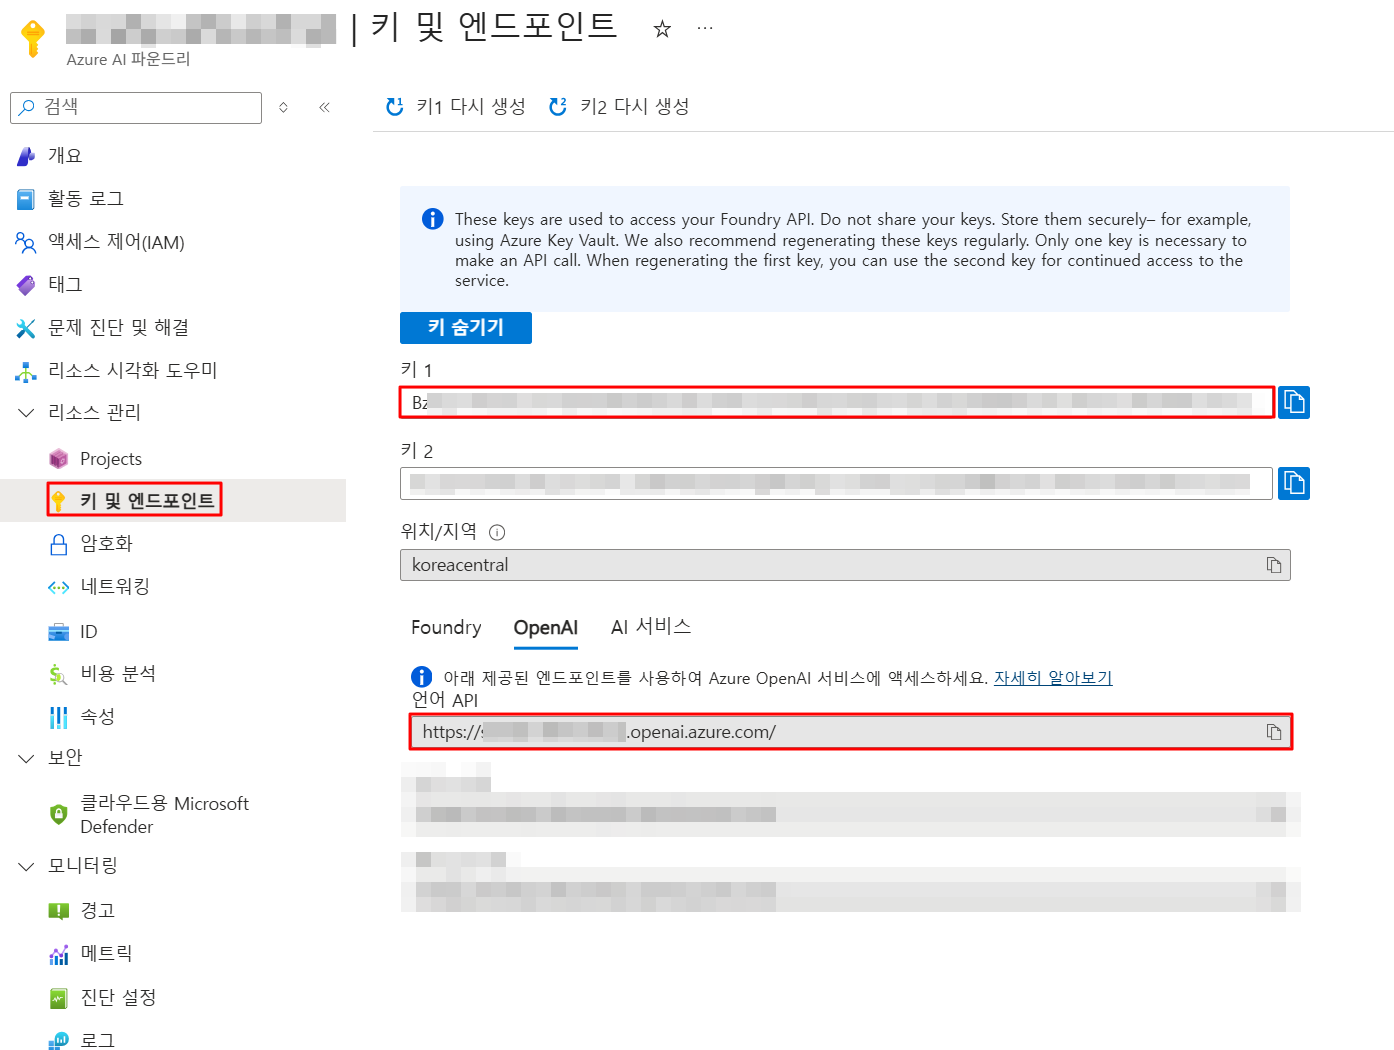Collapse sidebar with the double chevron icon
The image size is (1394, 1050).
coord(324,107)
